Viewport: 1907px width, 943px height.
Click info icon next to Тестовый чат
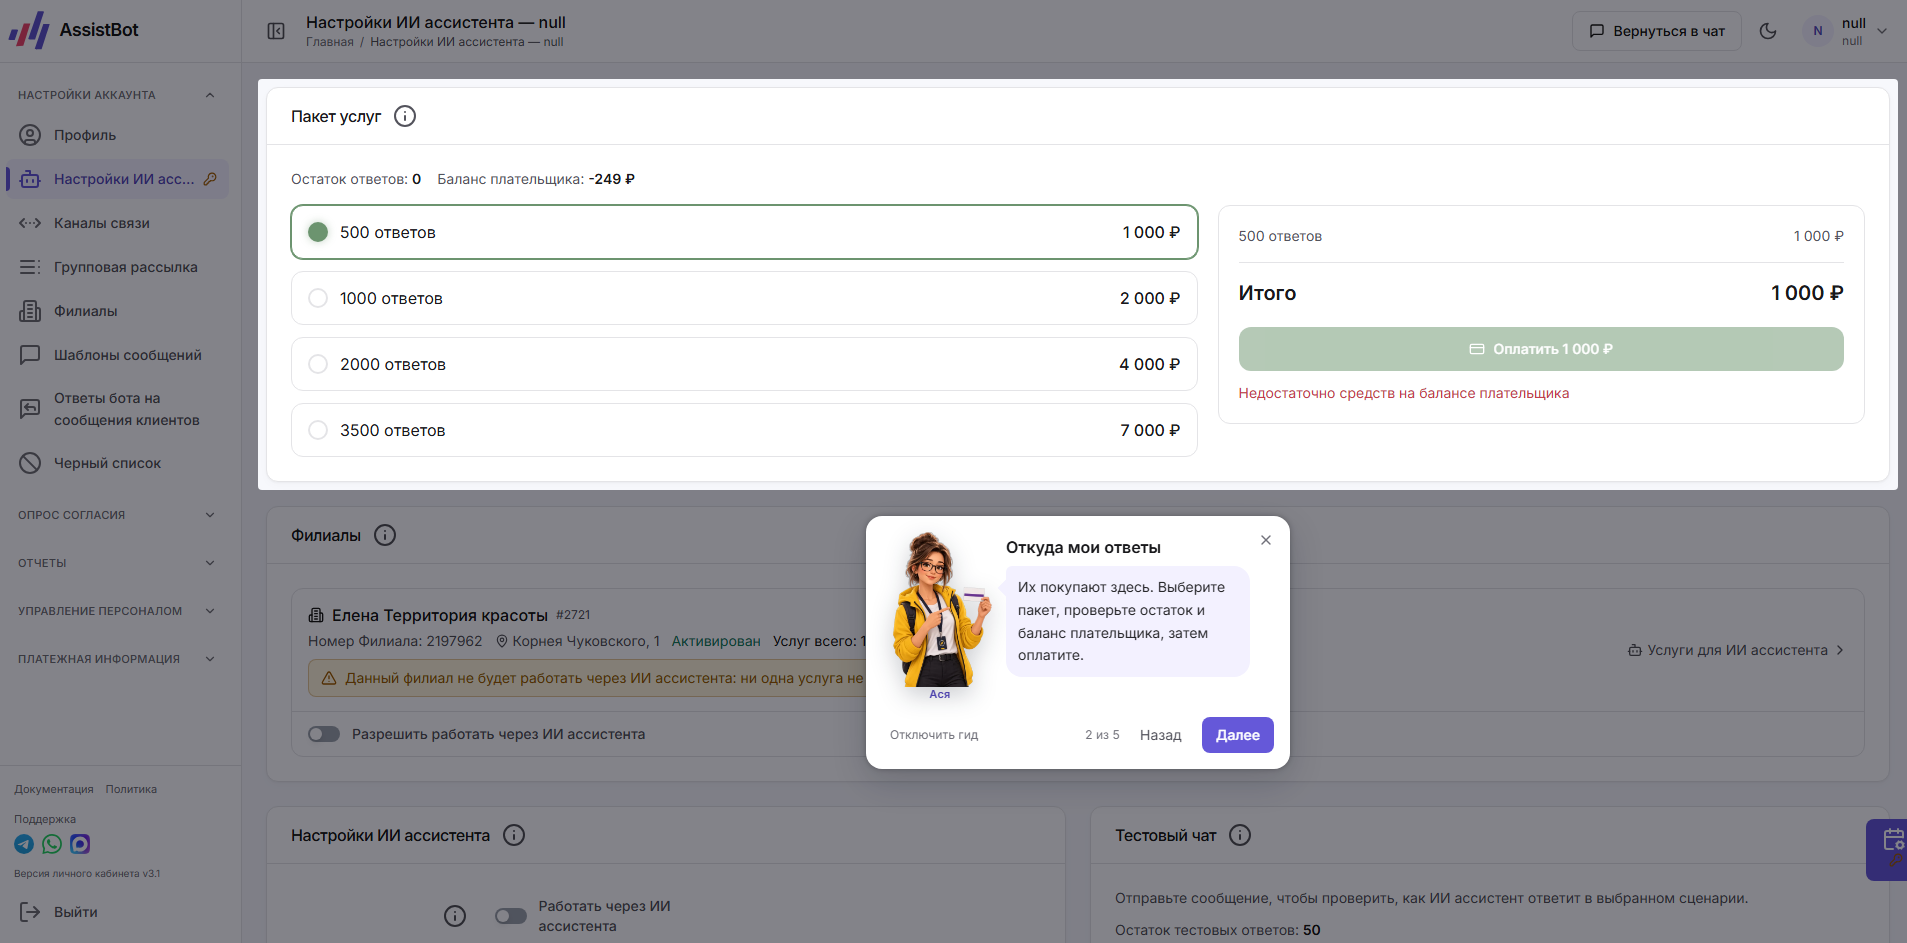tap(1240, 835)
